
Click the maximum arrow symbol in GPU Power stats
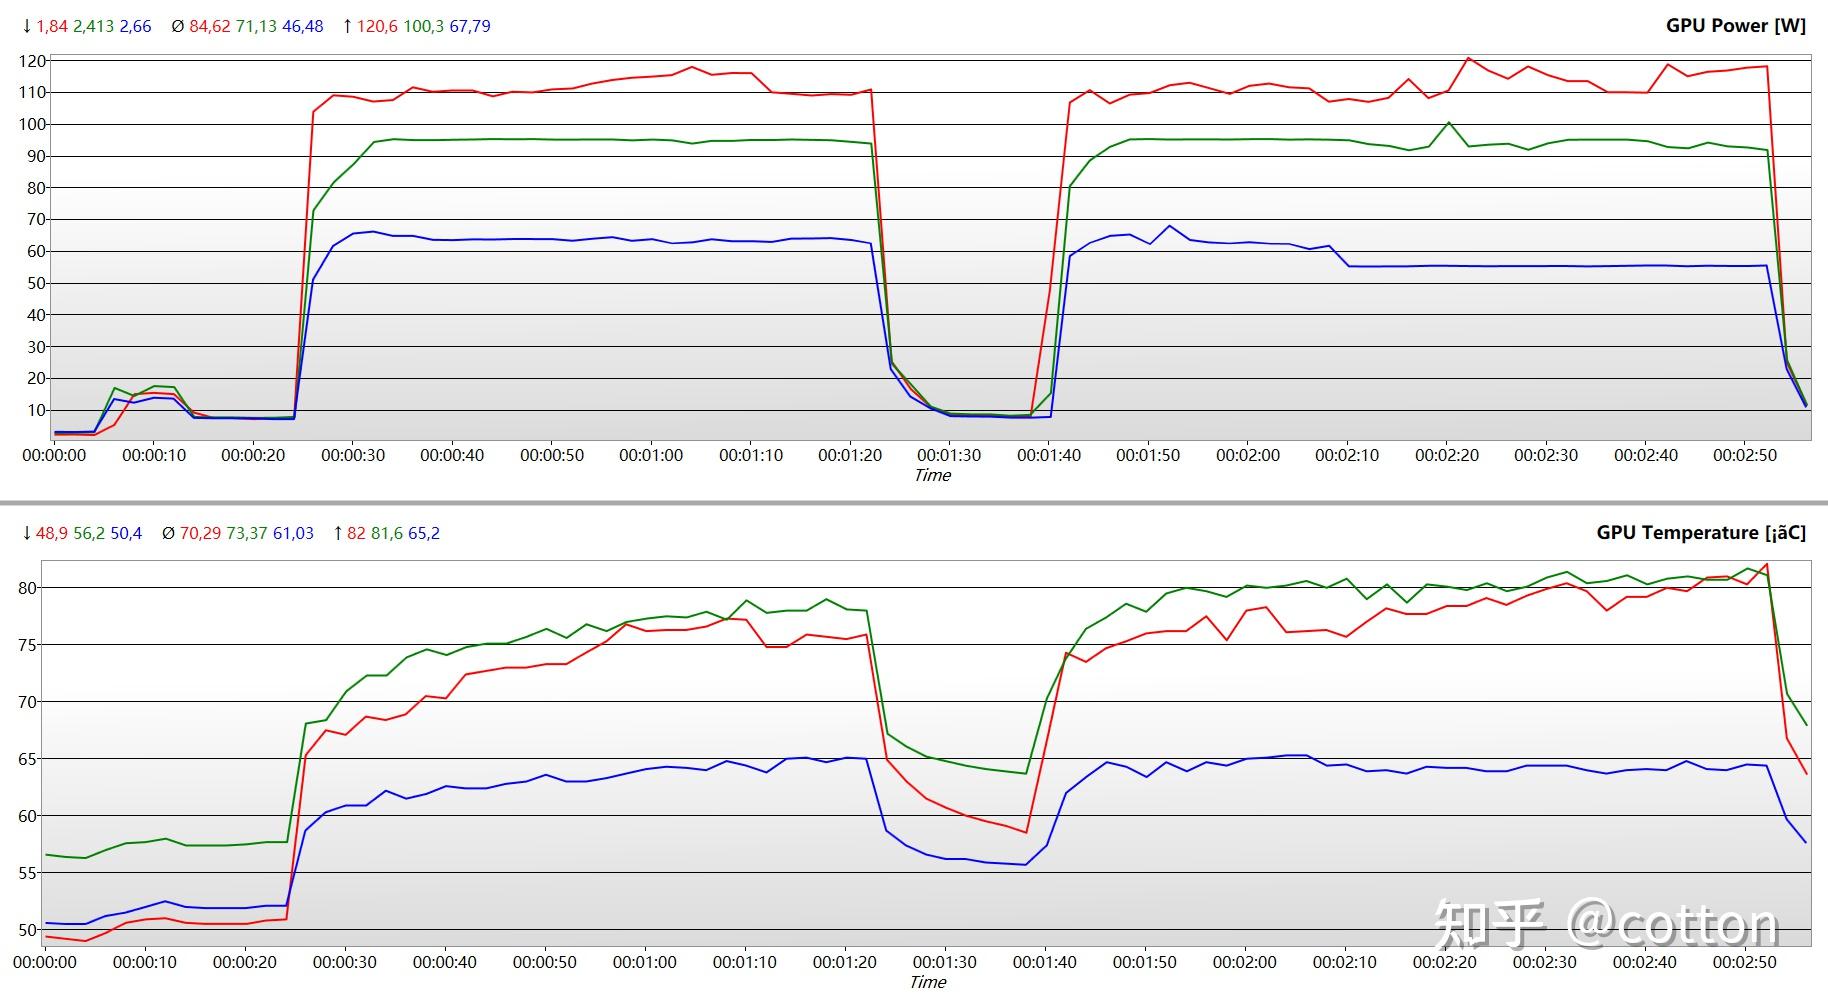347,27
